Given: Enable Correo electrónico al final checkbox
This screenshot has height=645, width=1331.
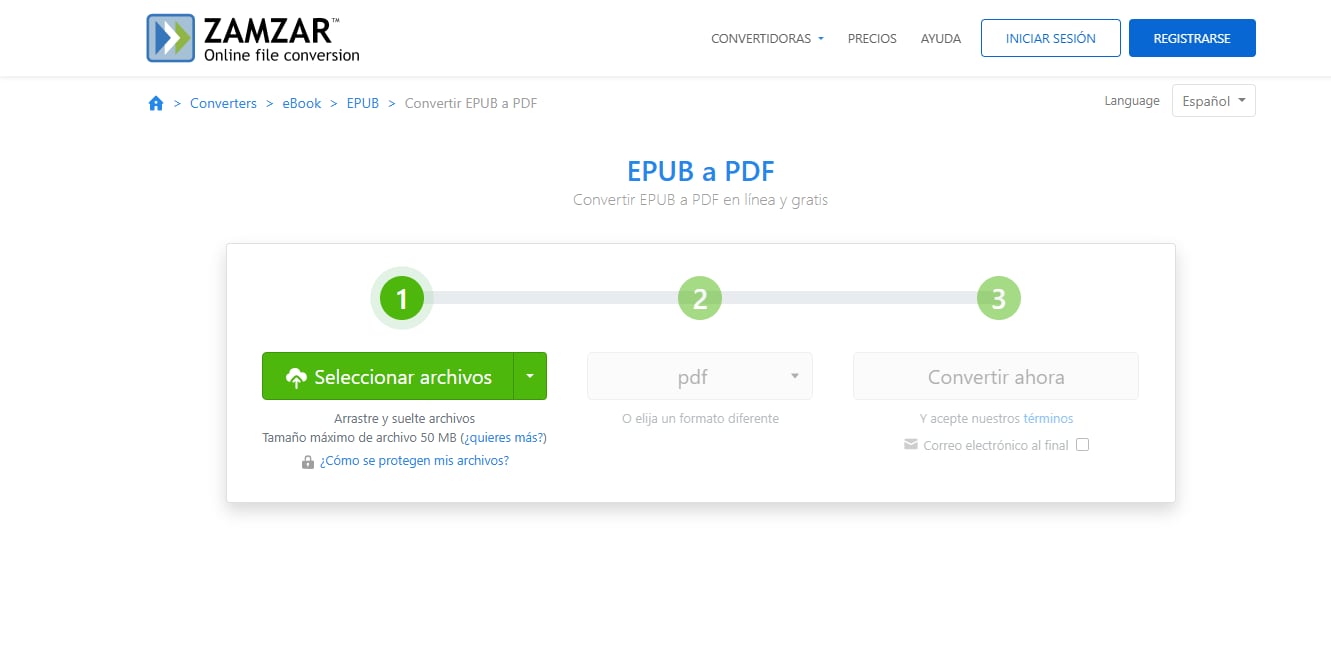Looking at the screenshot, I should (x=1082, y=444).
